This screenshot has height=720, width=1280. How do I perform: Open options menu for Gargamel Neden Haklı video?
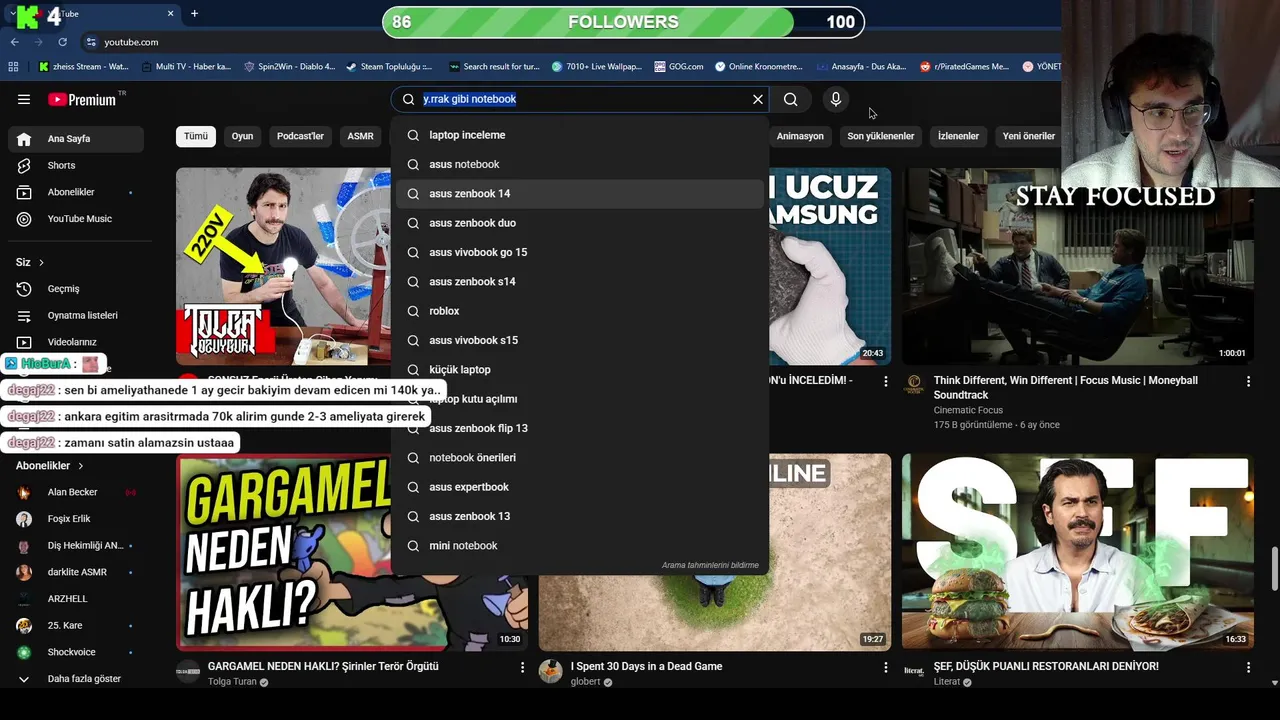(x=522, y=667)
